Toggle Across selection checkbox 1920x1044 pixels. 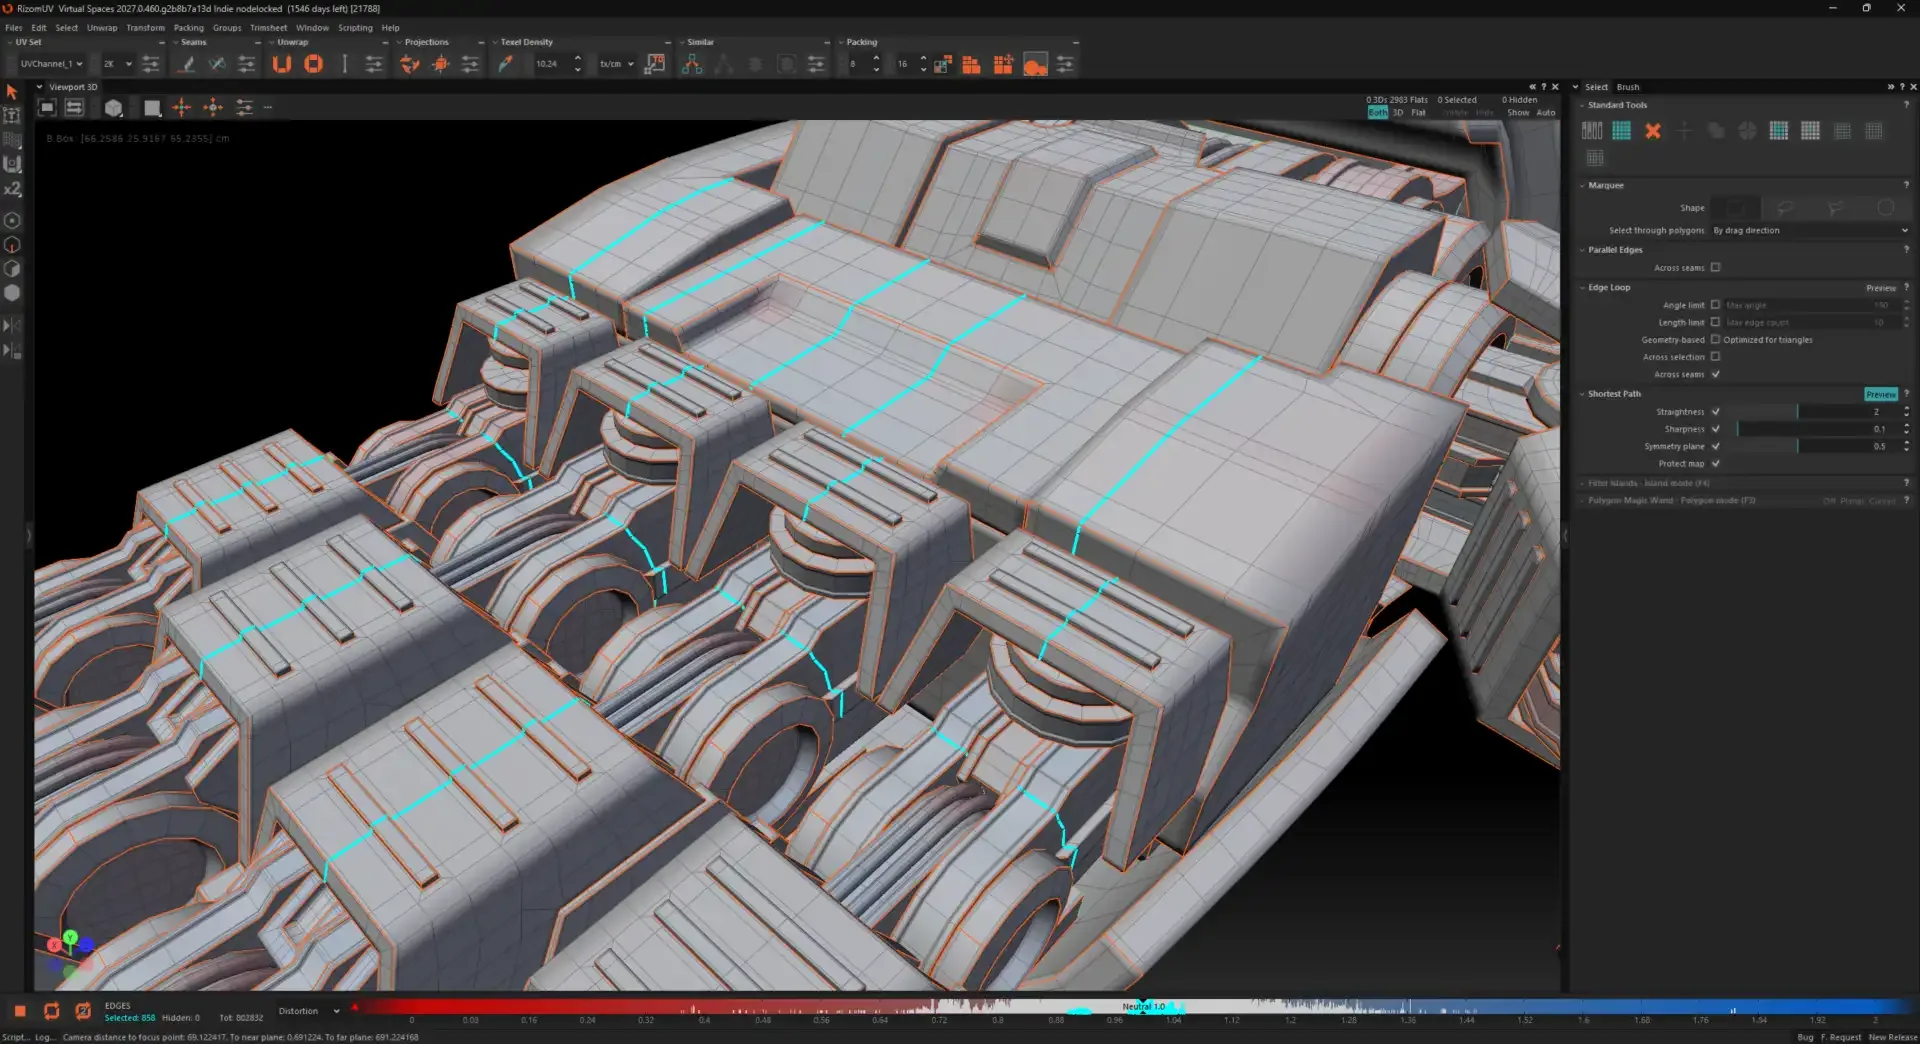1716,356
